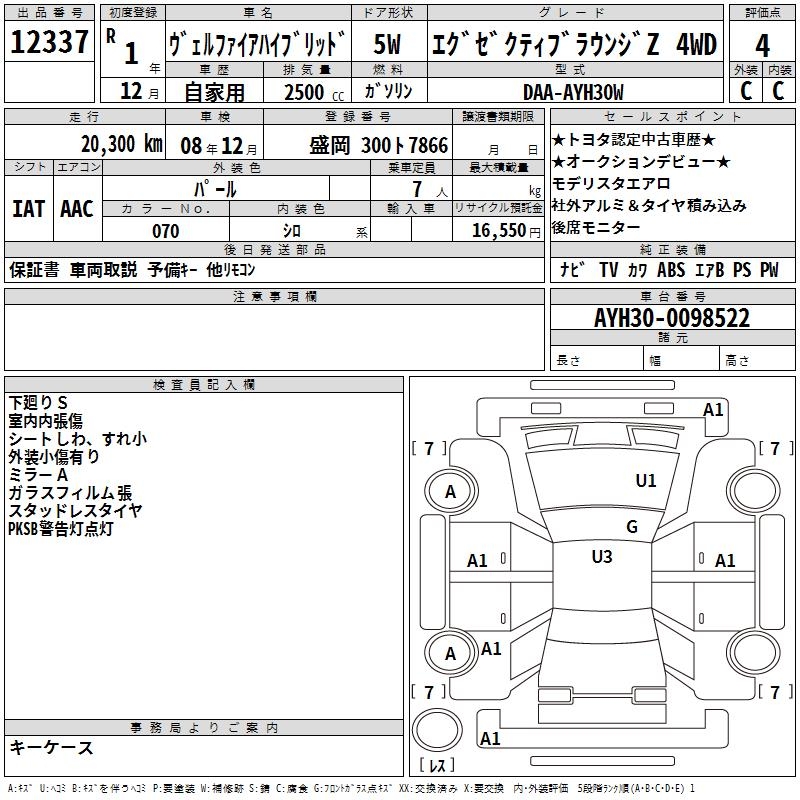Select the 後席モニター sales point
The width and height of the screenshot is (800, 800).
coord(596,227)
